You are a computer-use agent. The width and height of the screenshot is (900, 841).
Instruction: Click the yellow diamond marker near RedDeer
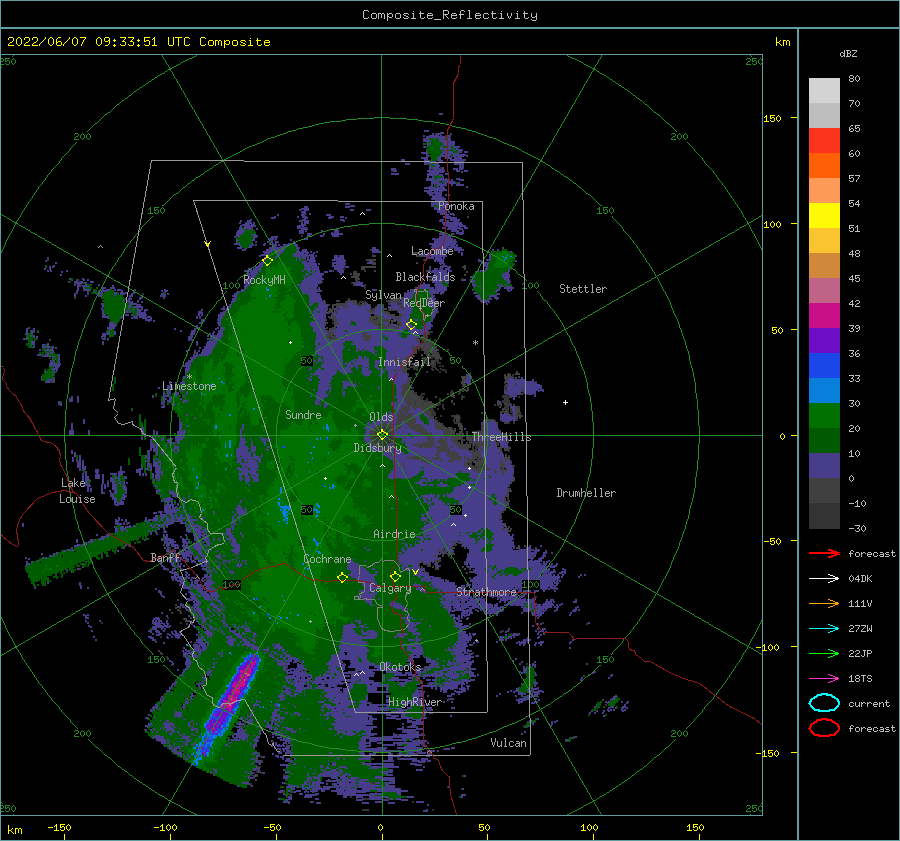point(412,324)
